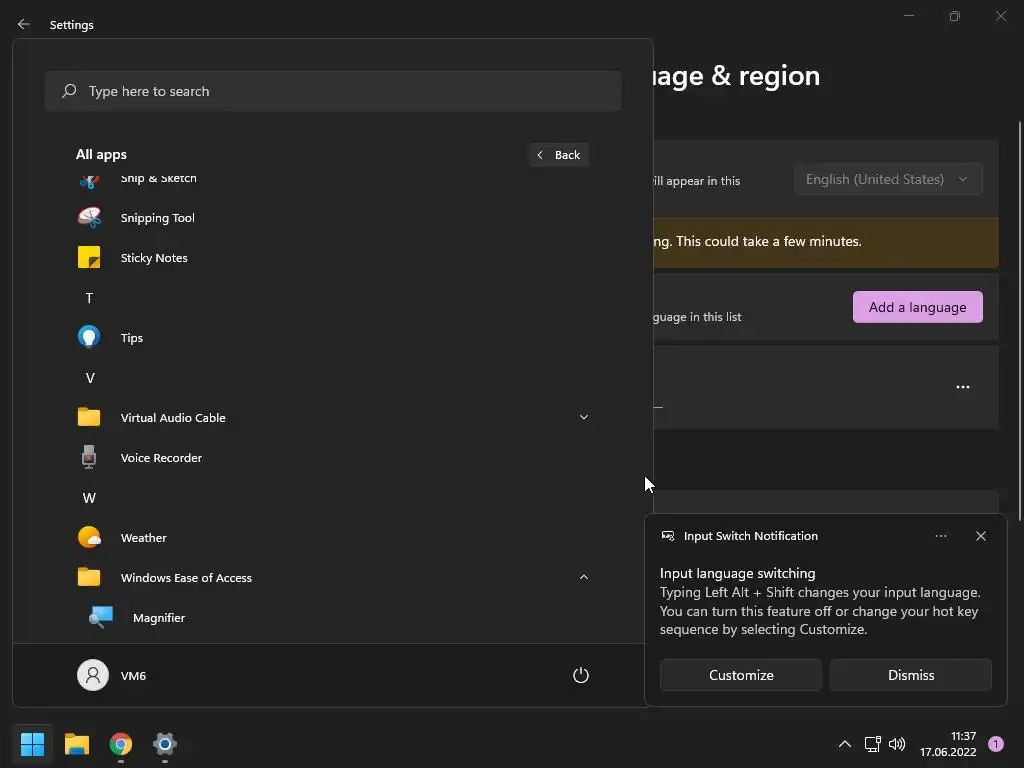Expand the Virtual Audio Cable folder
The image size is (1024, 768).
[584, 417]
